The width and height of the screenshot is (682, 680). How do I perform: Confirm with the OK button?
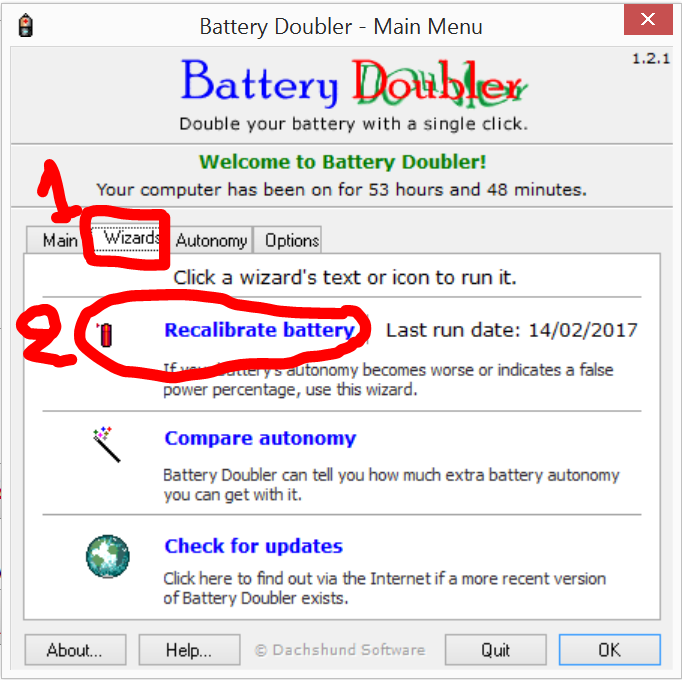click(609, 650)
